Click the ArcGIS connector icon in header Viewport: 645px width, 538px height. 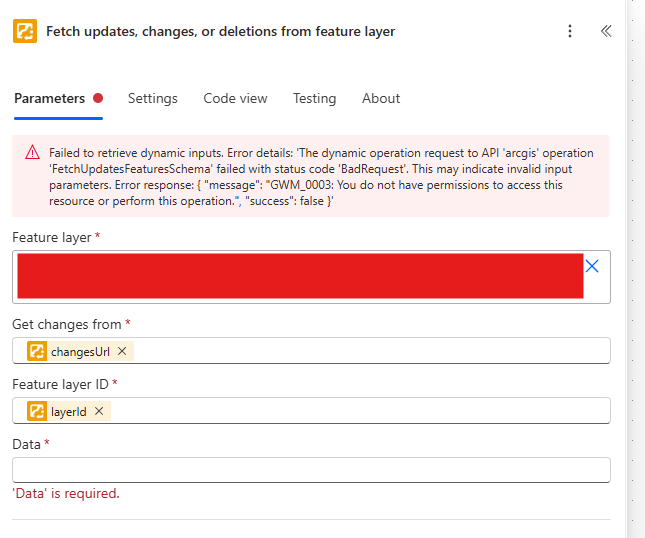pyautogui.click(x=25, y=31)
